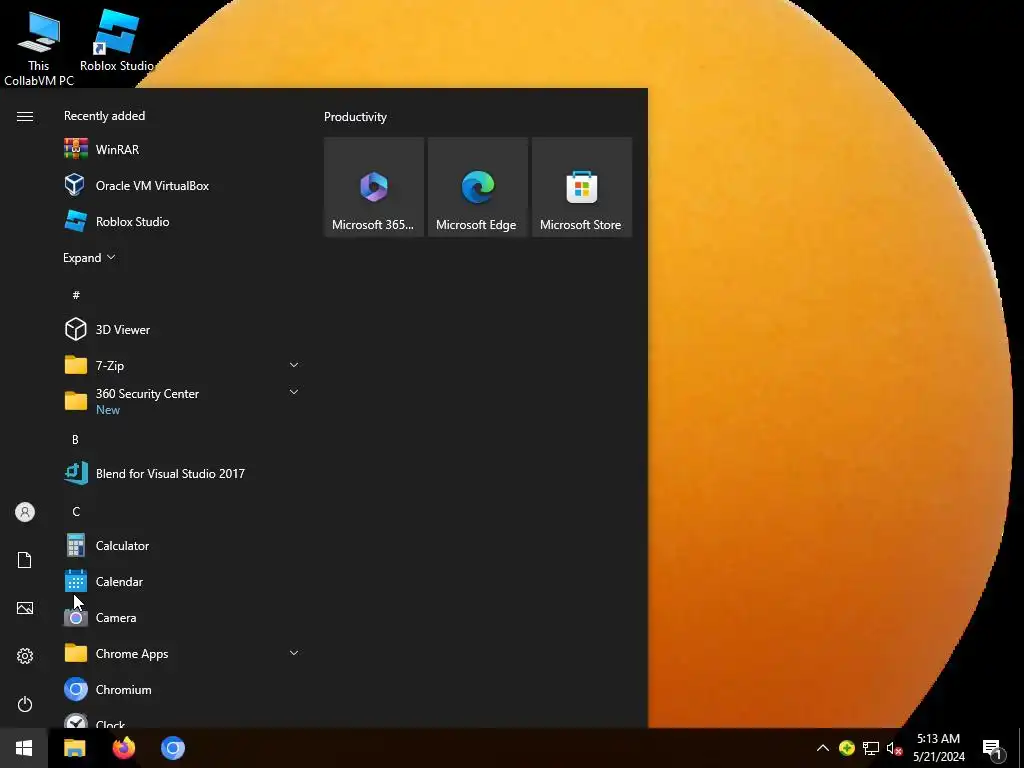1024x768 pixels.
Task: Click the Windows Start button
Action: 24,748
